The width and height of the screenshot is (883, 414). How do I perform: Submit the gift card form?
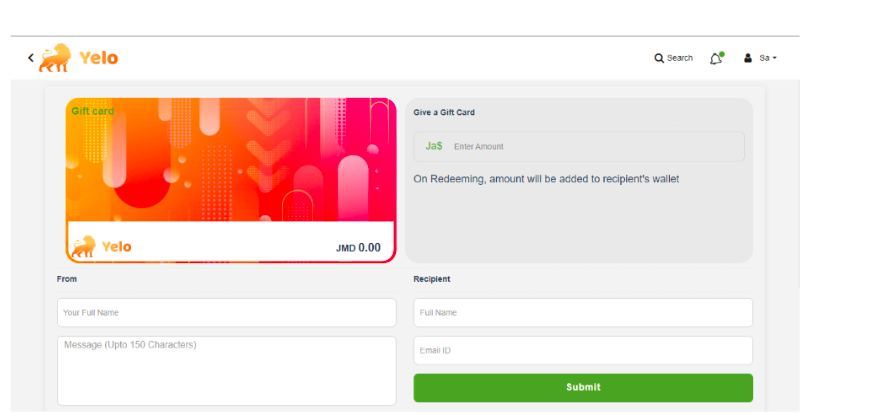[583, 388]
